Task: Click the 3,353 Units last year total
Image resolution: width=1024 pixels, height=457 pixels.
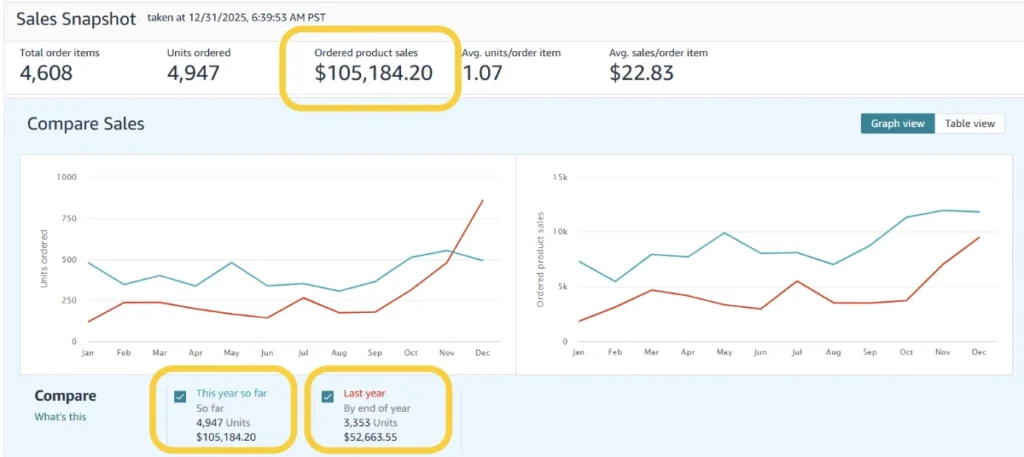Action: point(368,423)
